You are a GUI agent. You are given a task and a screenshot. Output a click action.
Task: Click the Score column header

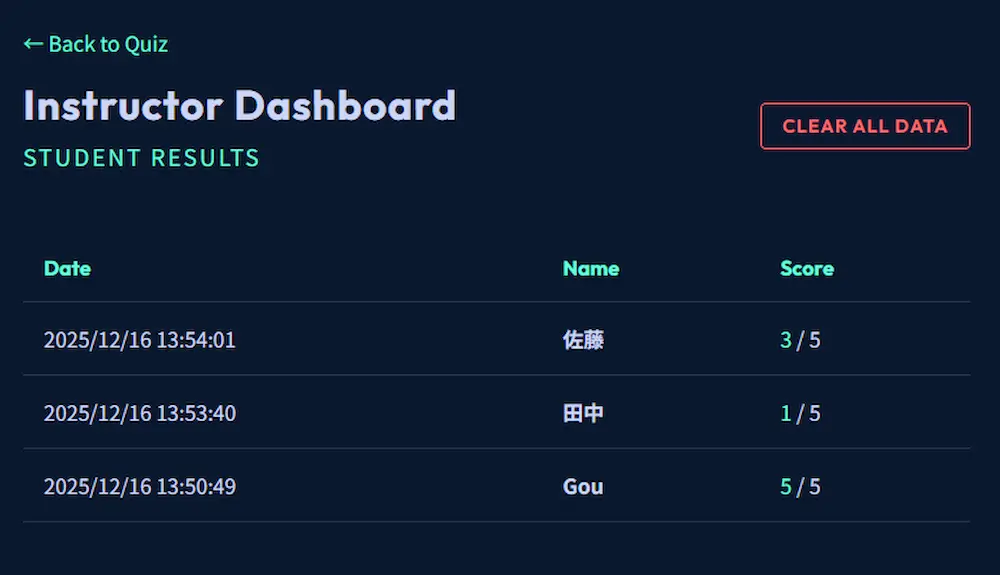(806, 268)
